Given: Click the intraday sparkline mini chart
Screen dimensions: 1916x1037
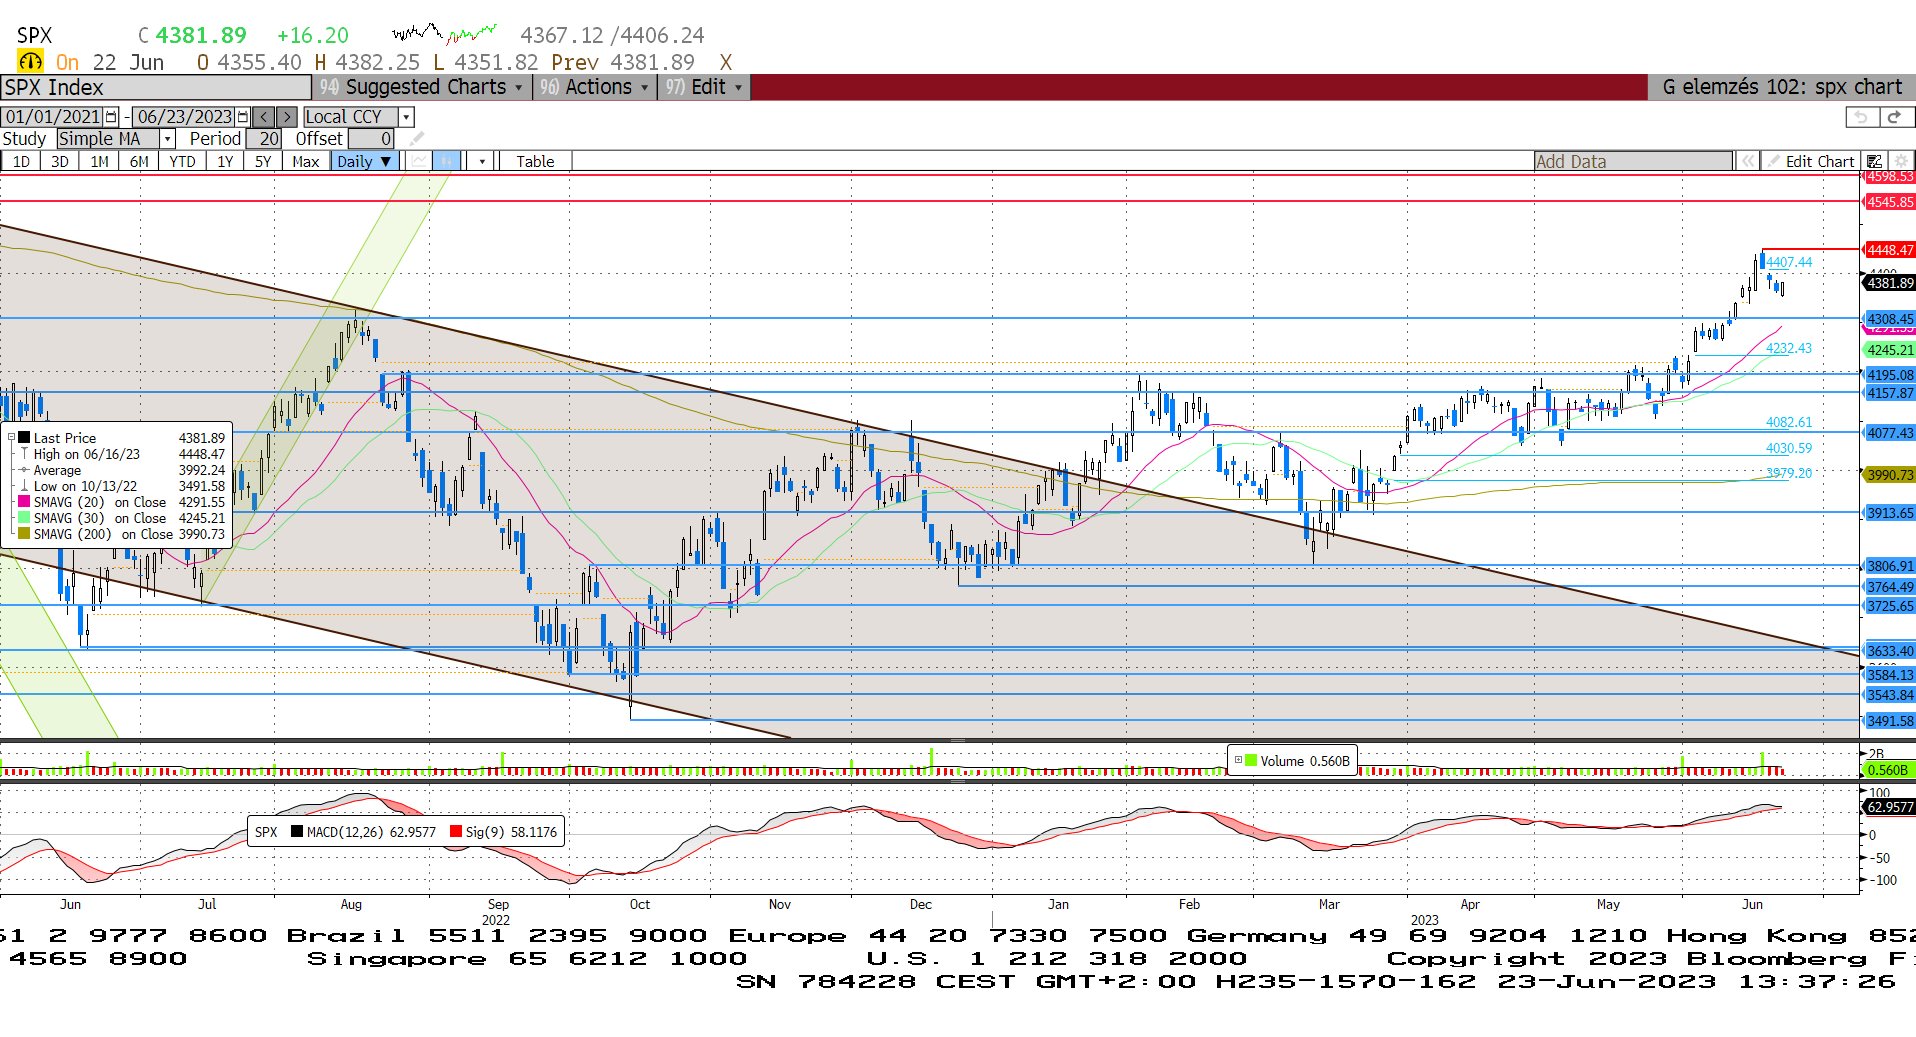Looking at the screenshot, I should point(444,34).
